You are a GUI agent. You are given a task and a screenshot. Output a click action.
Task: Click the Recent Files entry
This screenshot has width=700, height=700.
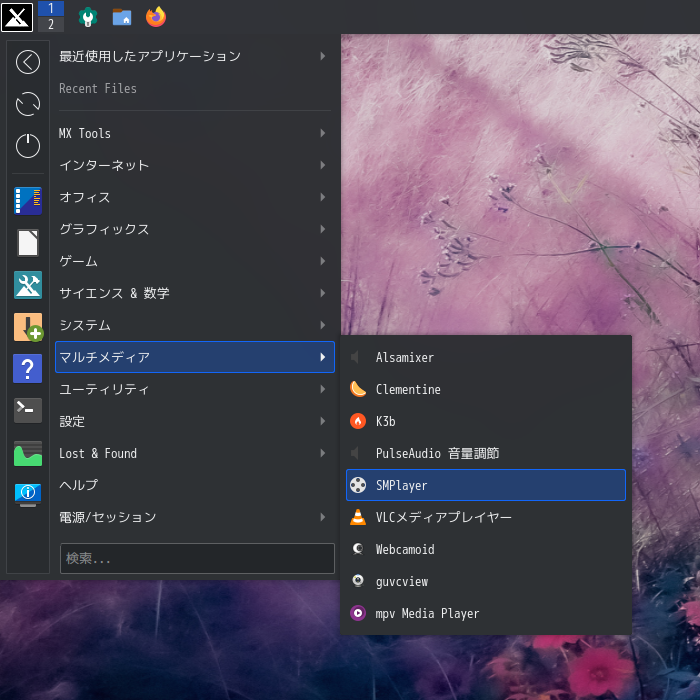195,88
